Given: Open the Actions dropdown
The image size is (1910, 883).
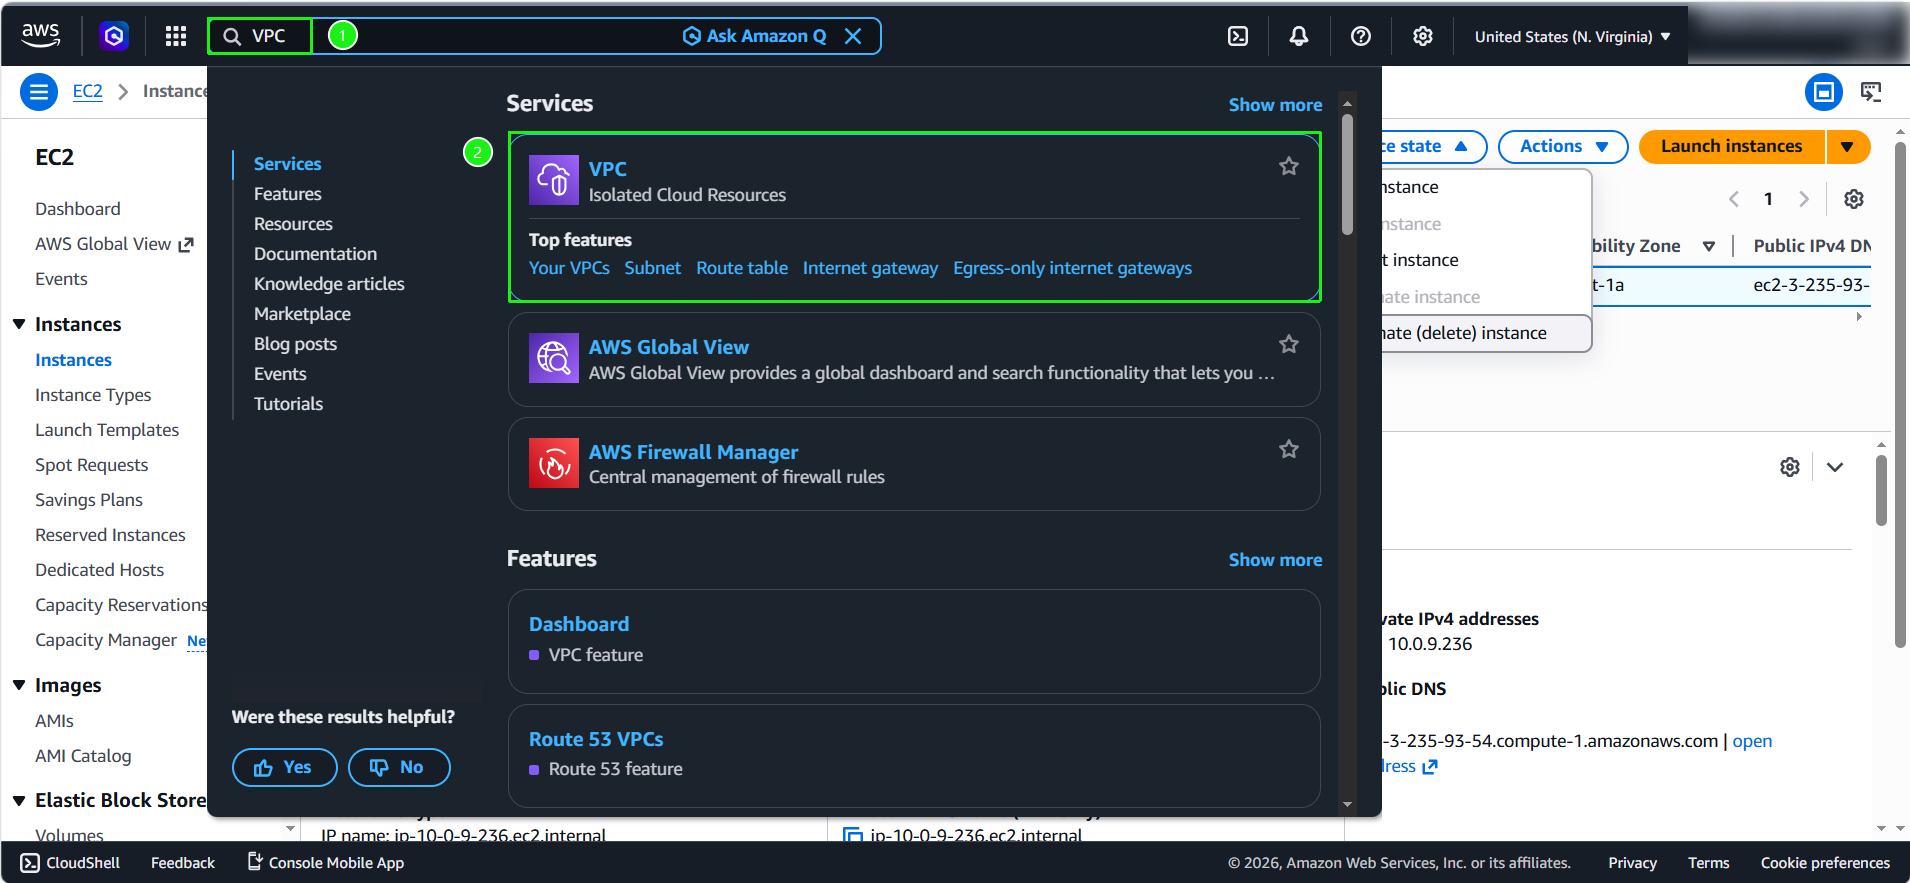Looking at the screenshot, I should coord(1563,146).
